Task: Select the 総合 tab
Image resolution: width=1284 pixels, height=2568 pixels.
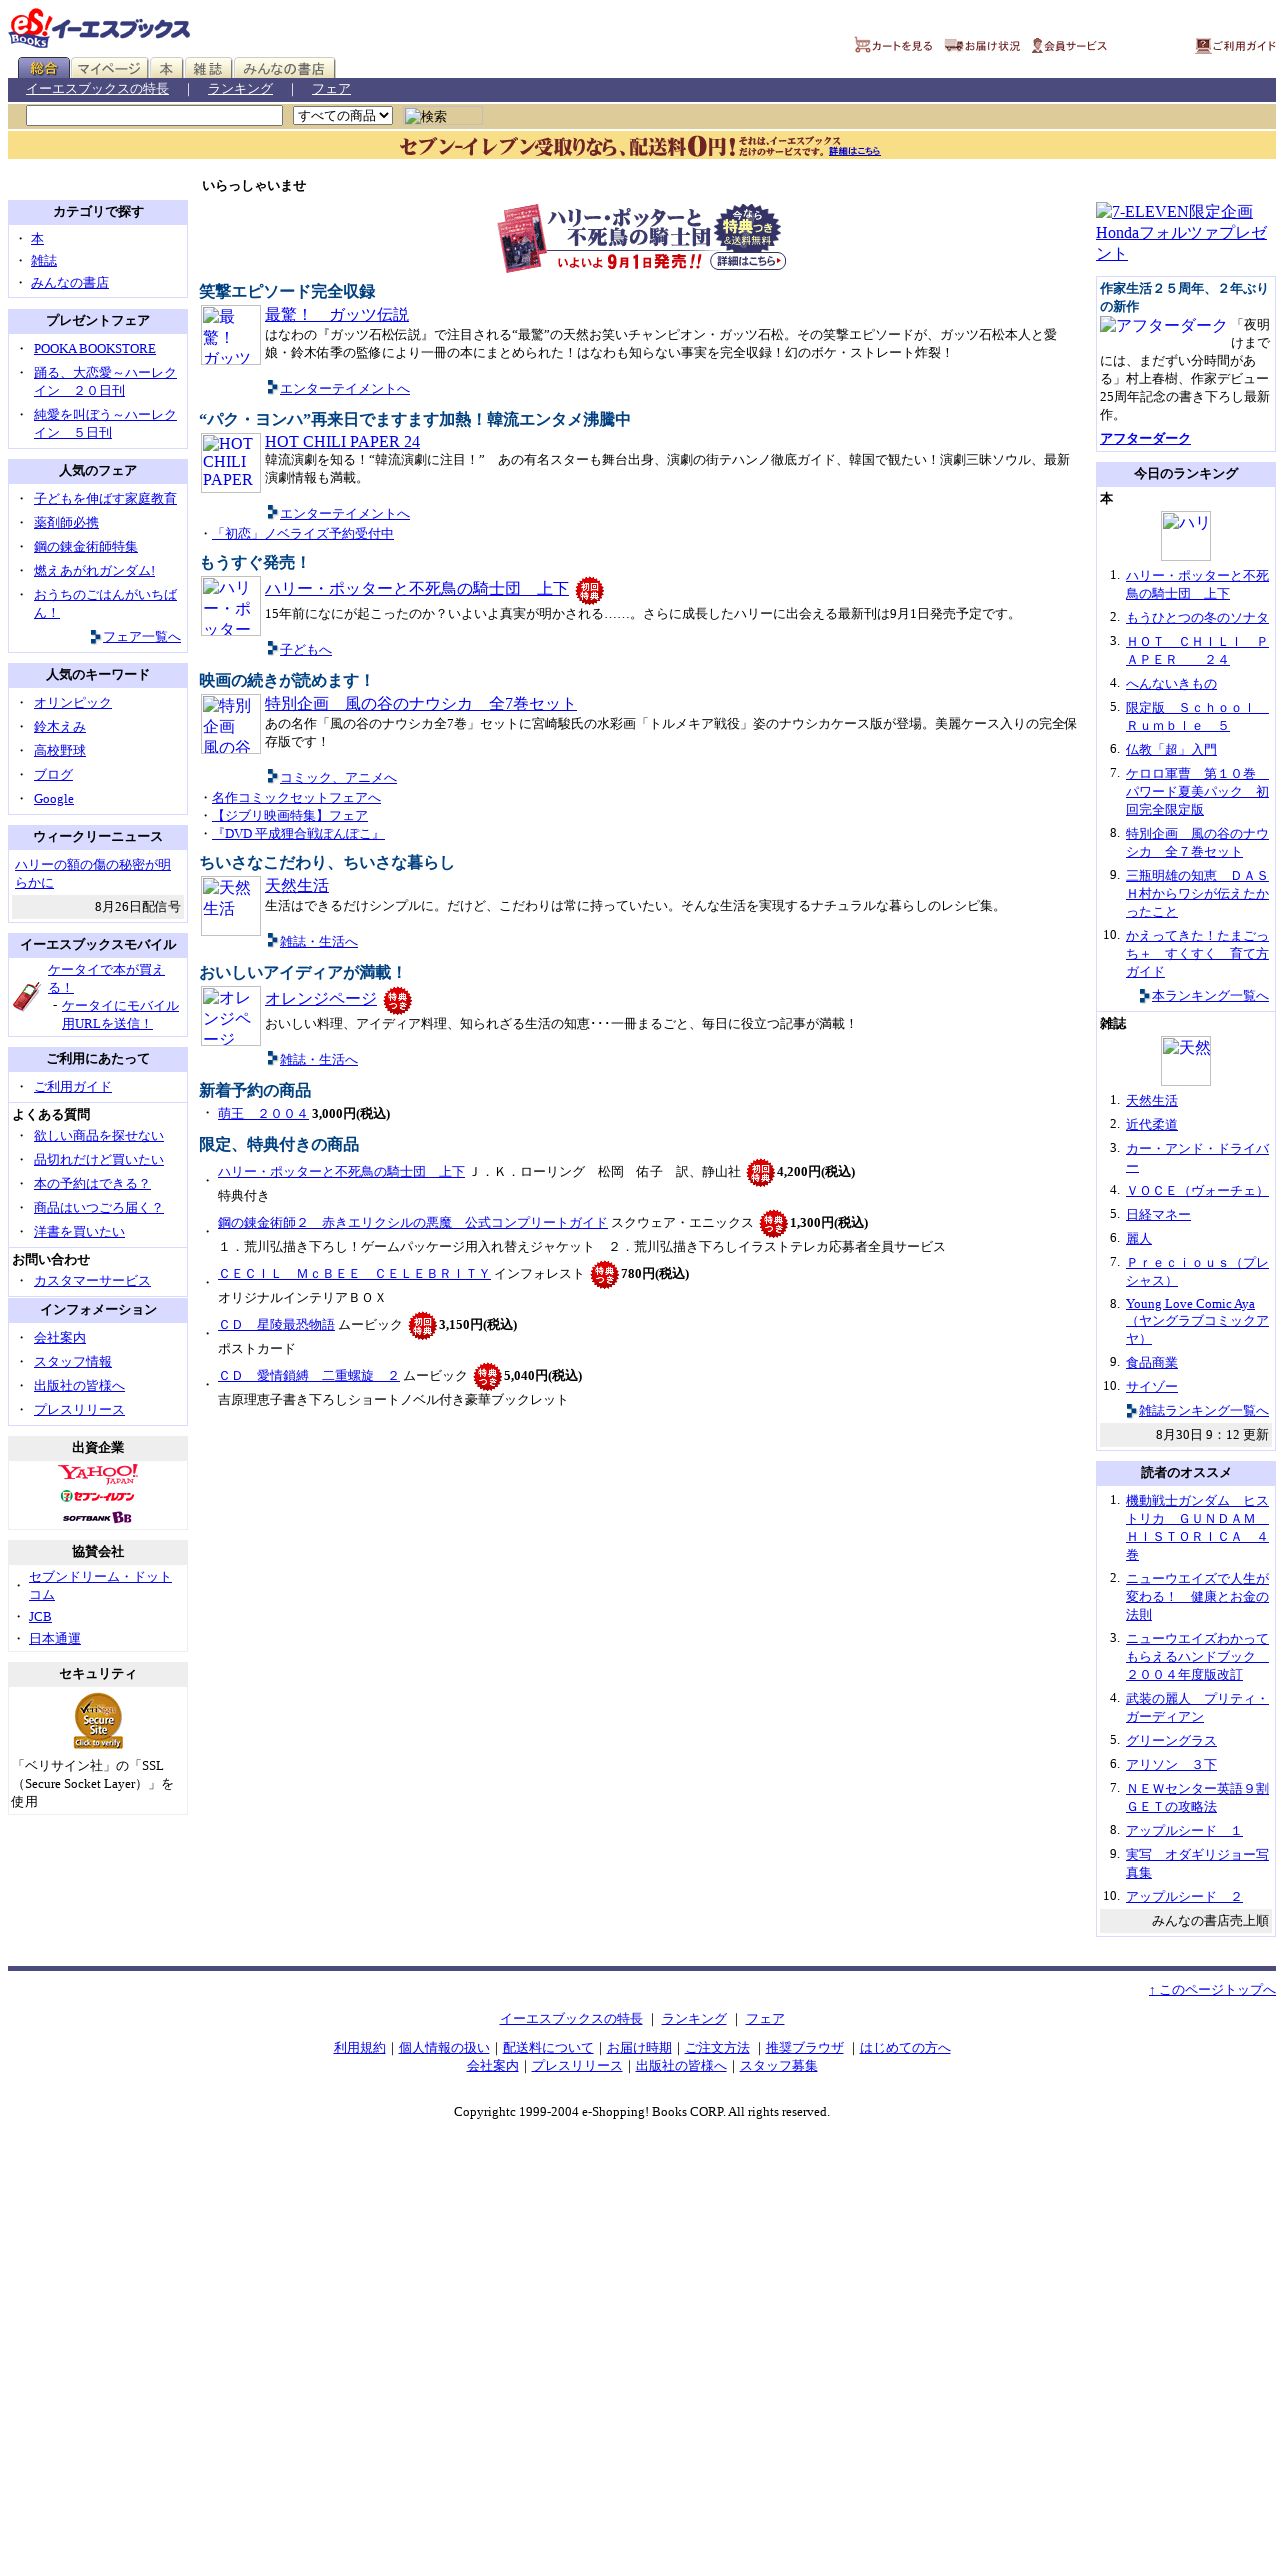Action: point(44,68)
